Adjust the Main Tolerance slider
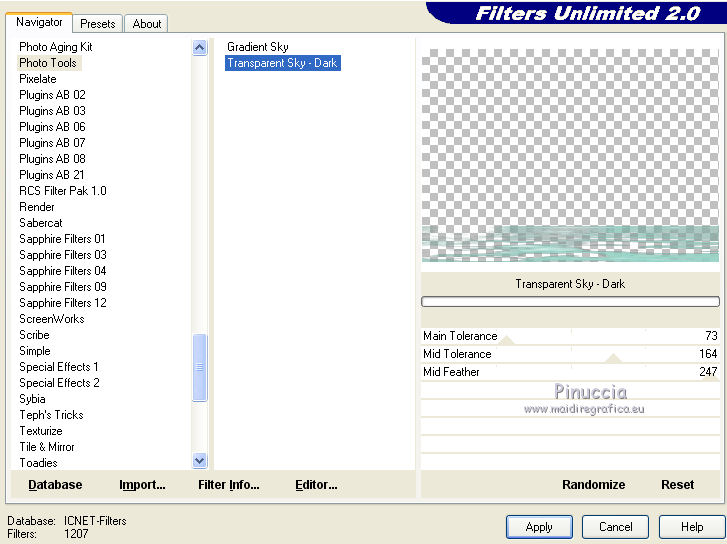 click(x=570, y=336)
